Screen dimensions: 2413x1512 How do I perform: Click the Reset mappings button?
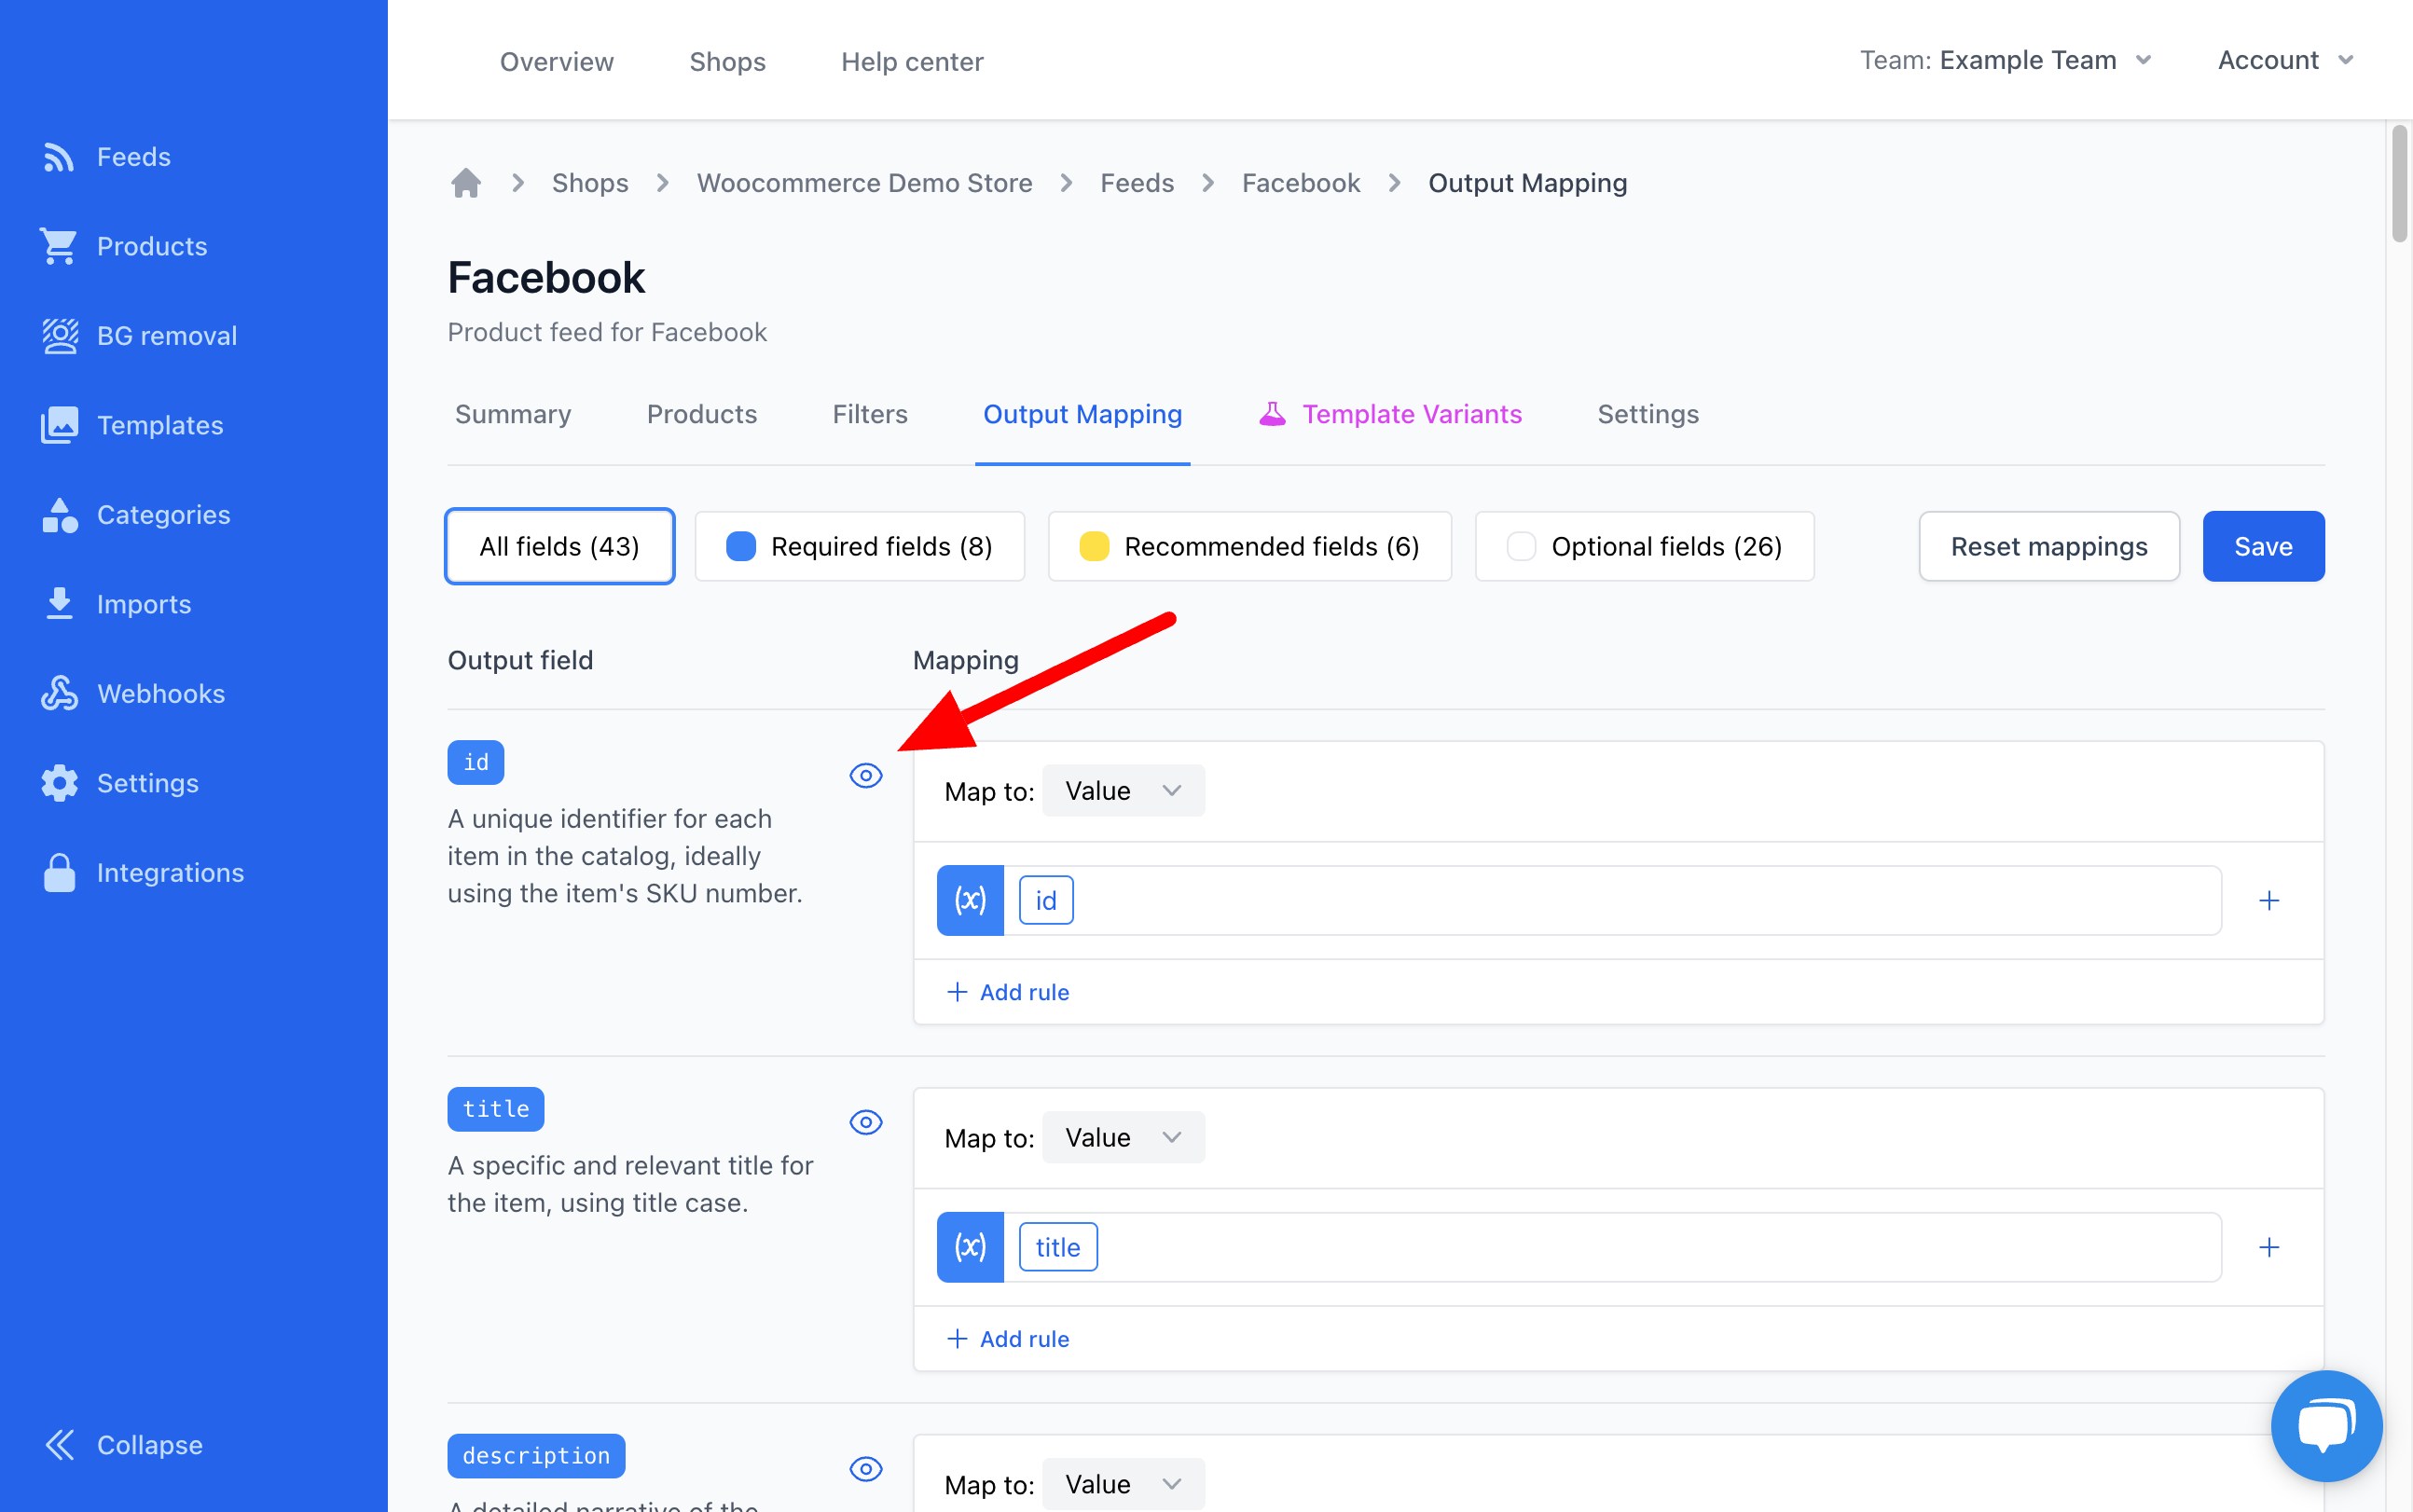[2048, 545]
